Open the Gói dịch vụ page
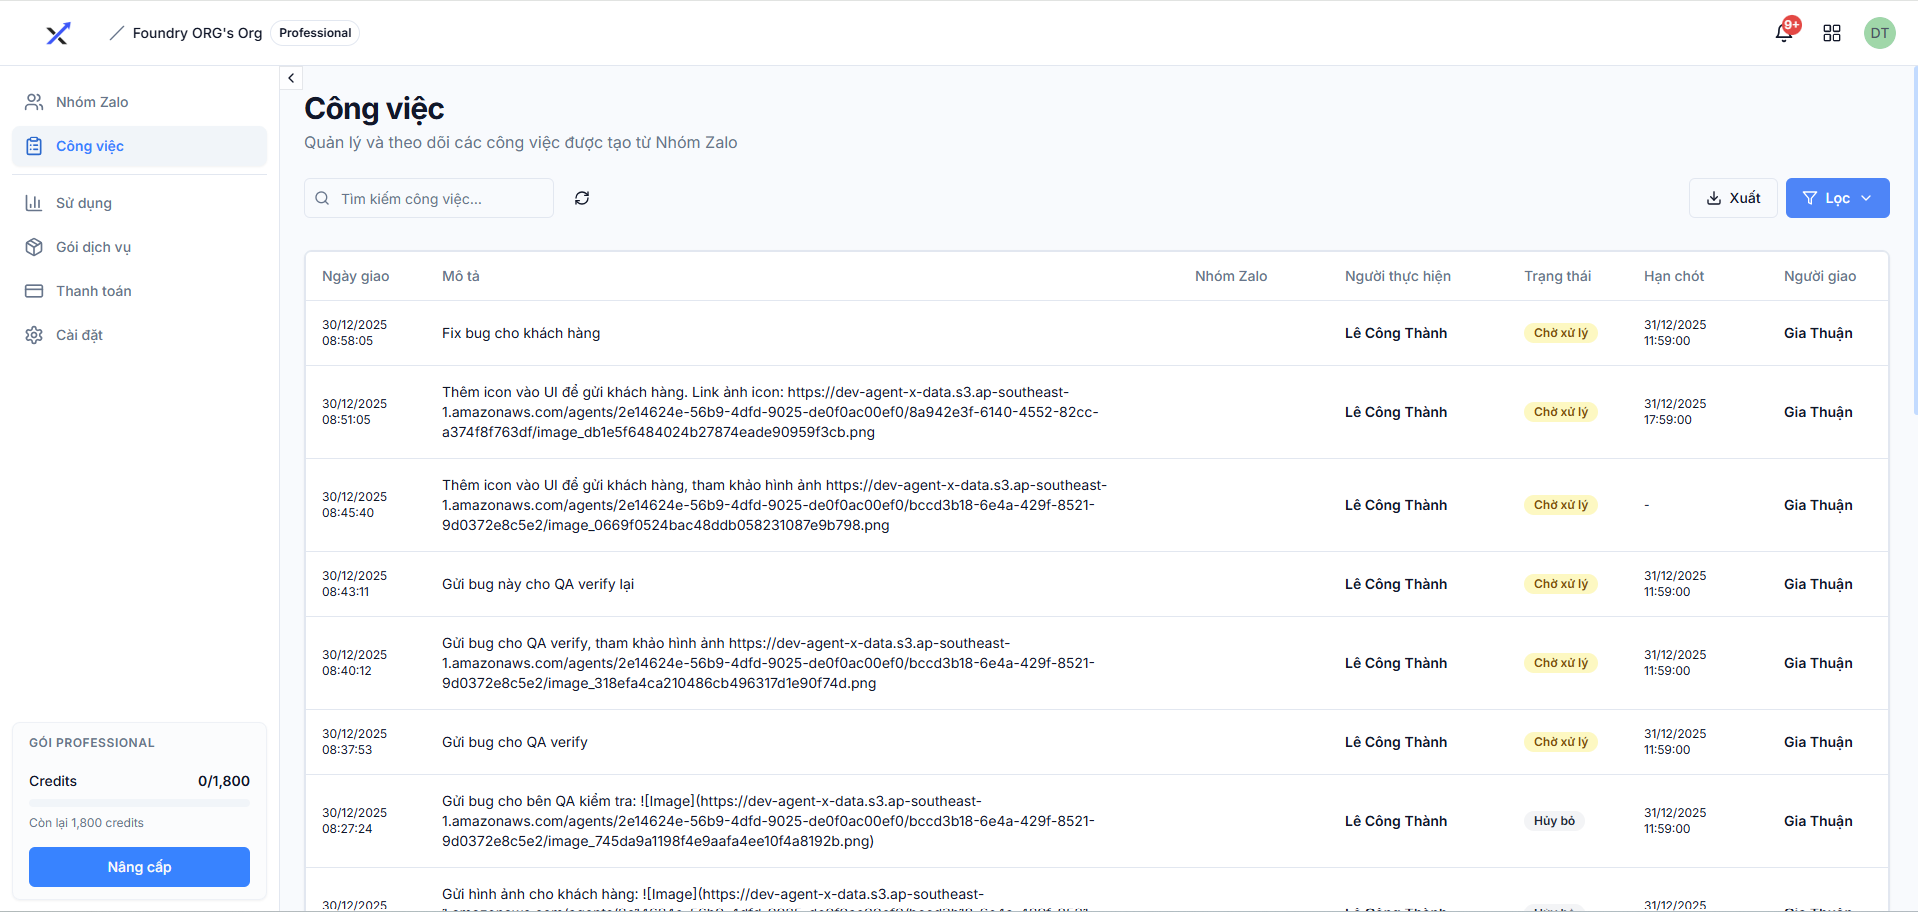The width and height of the screenshot is (1918, 912). (139, 247)
